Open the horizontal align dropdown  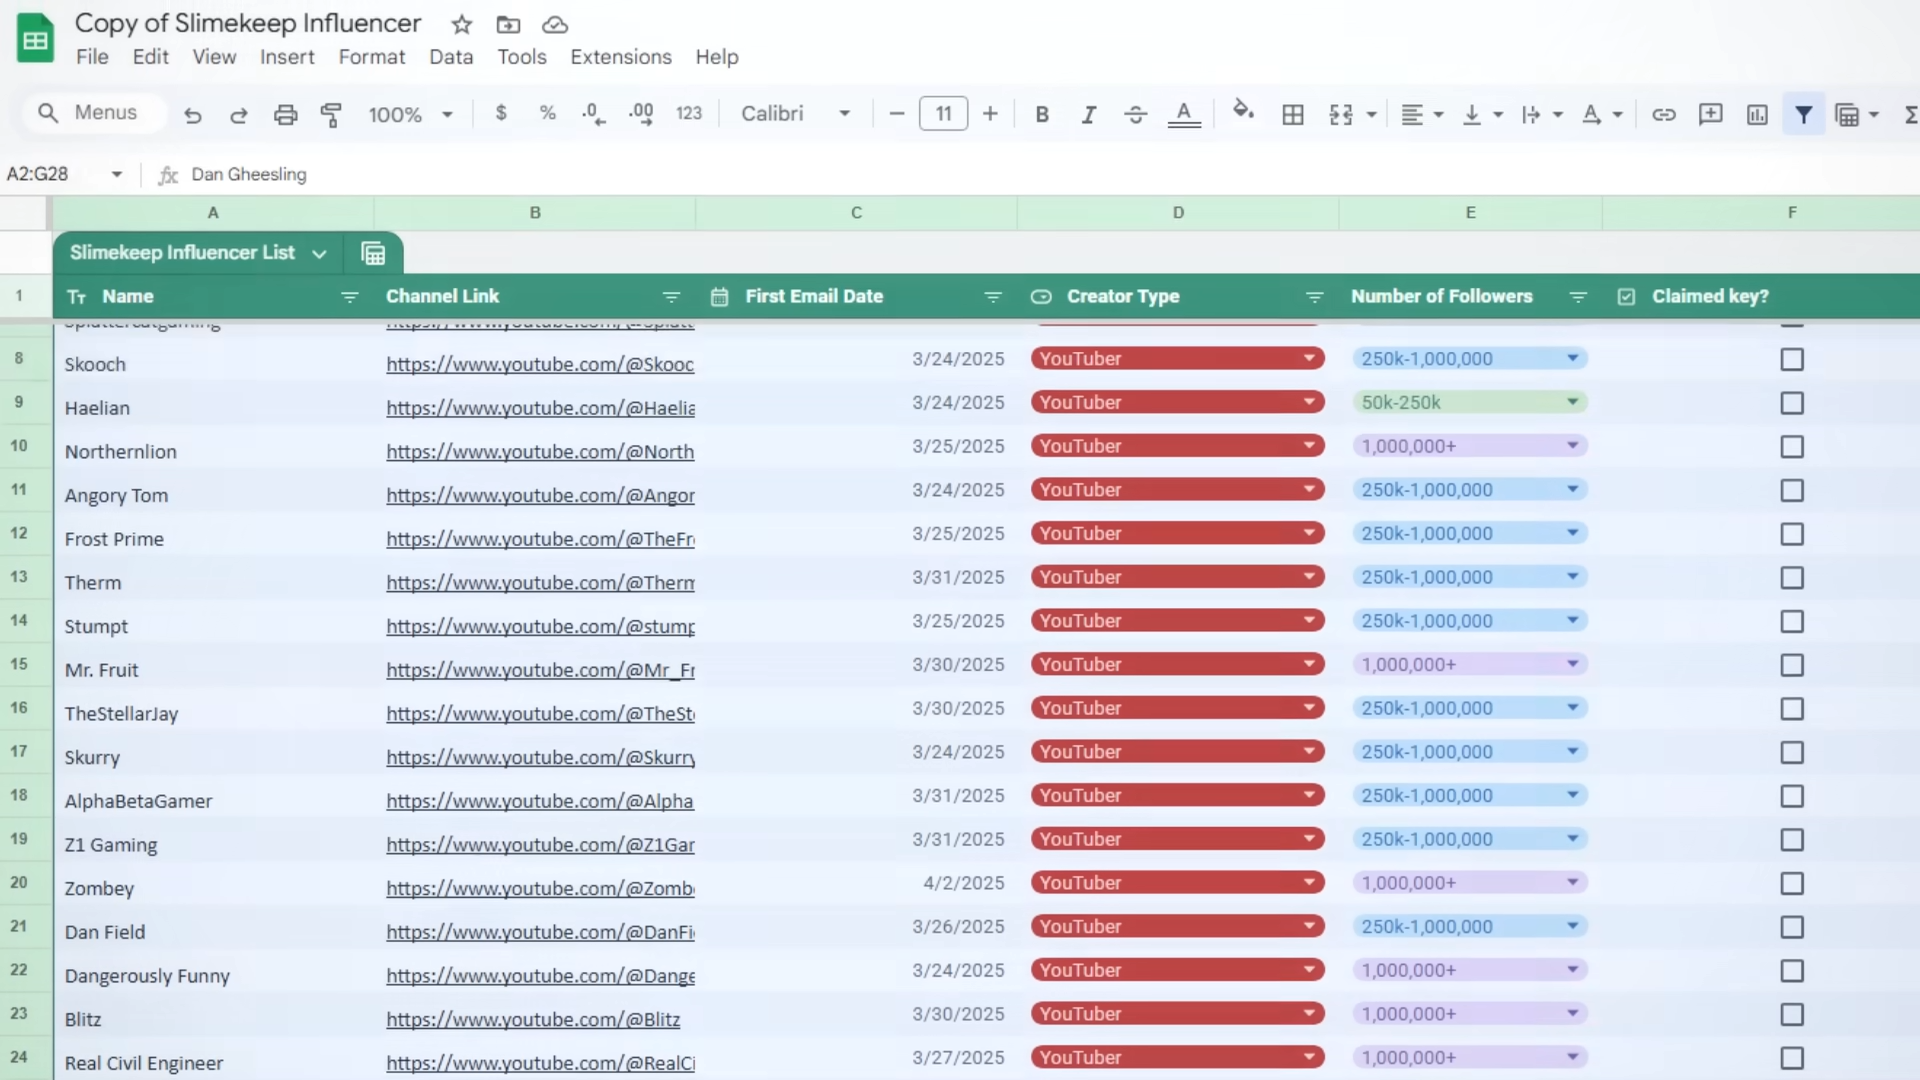coord(1422,115)
